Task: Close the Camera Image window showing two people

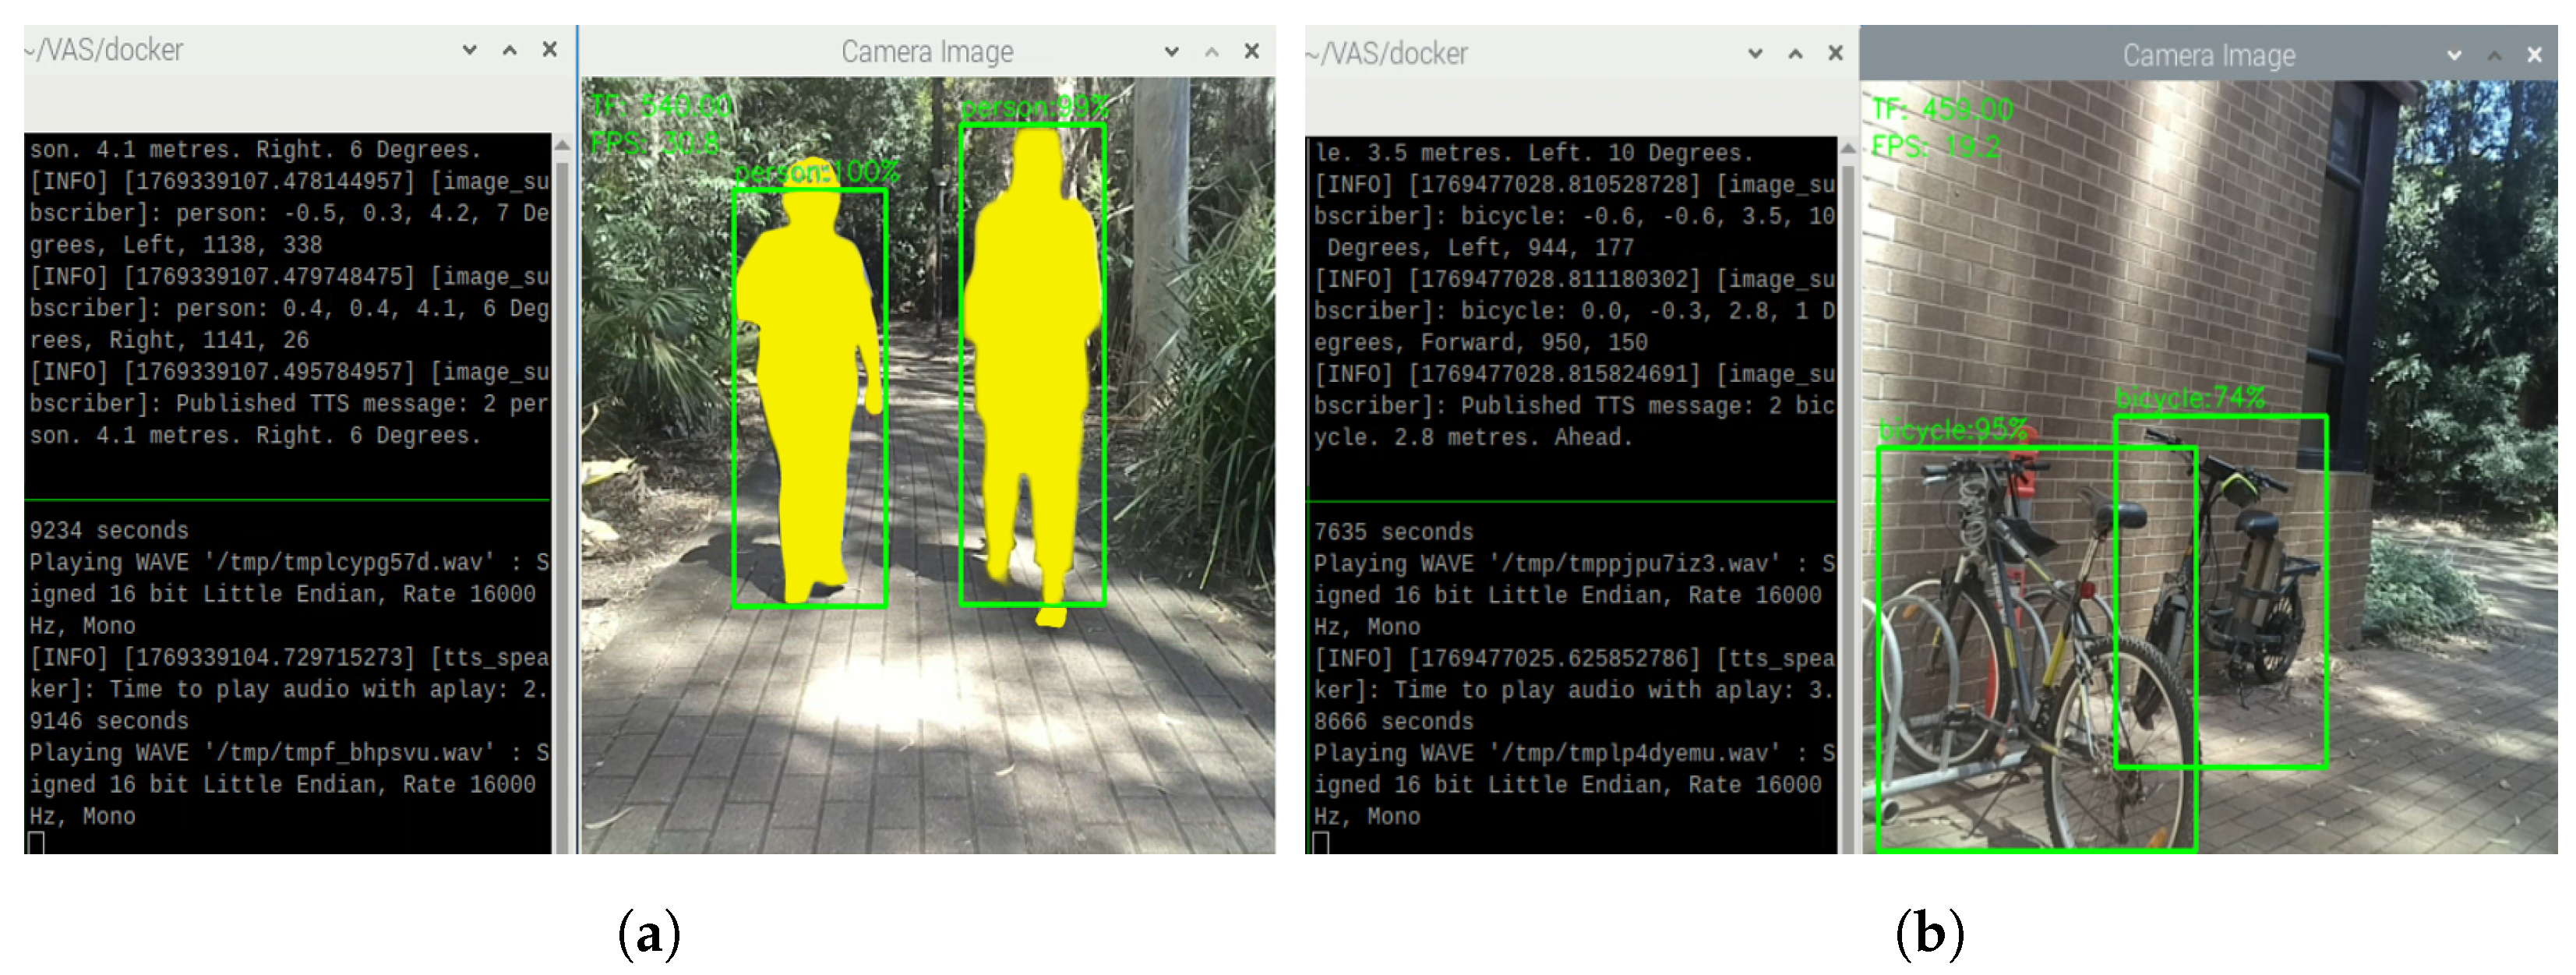Action: click(1252, 51)
